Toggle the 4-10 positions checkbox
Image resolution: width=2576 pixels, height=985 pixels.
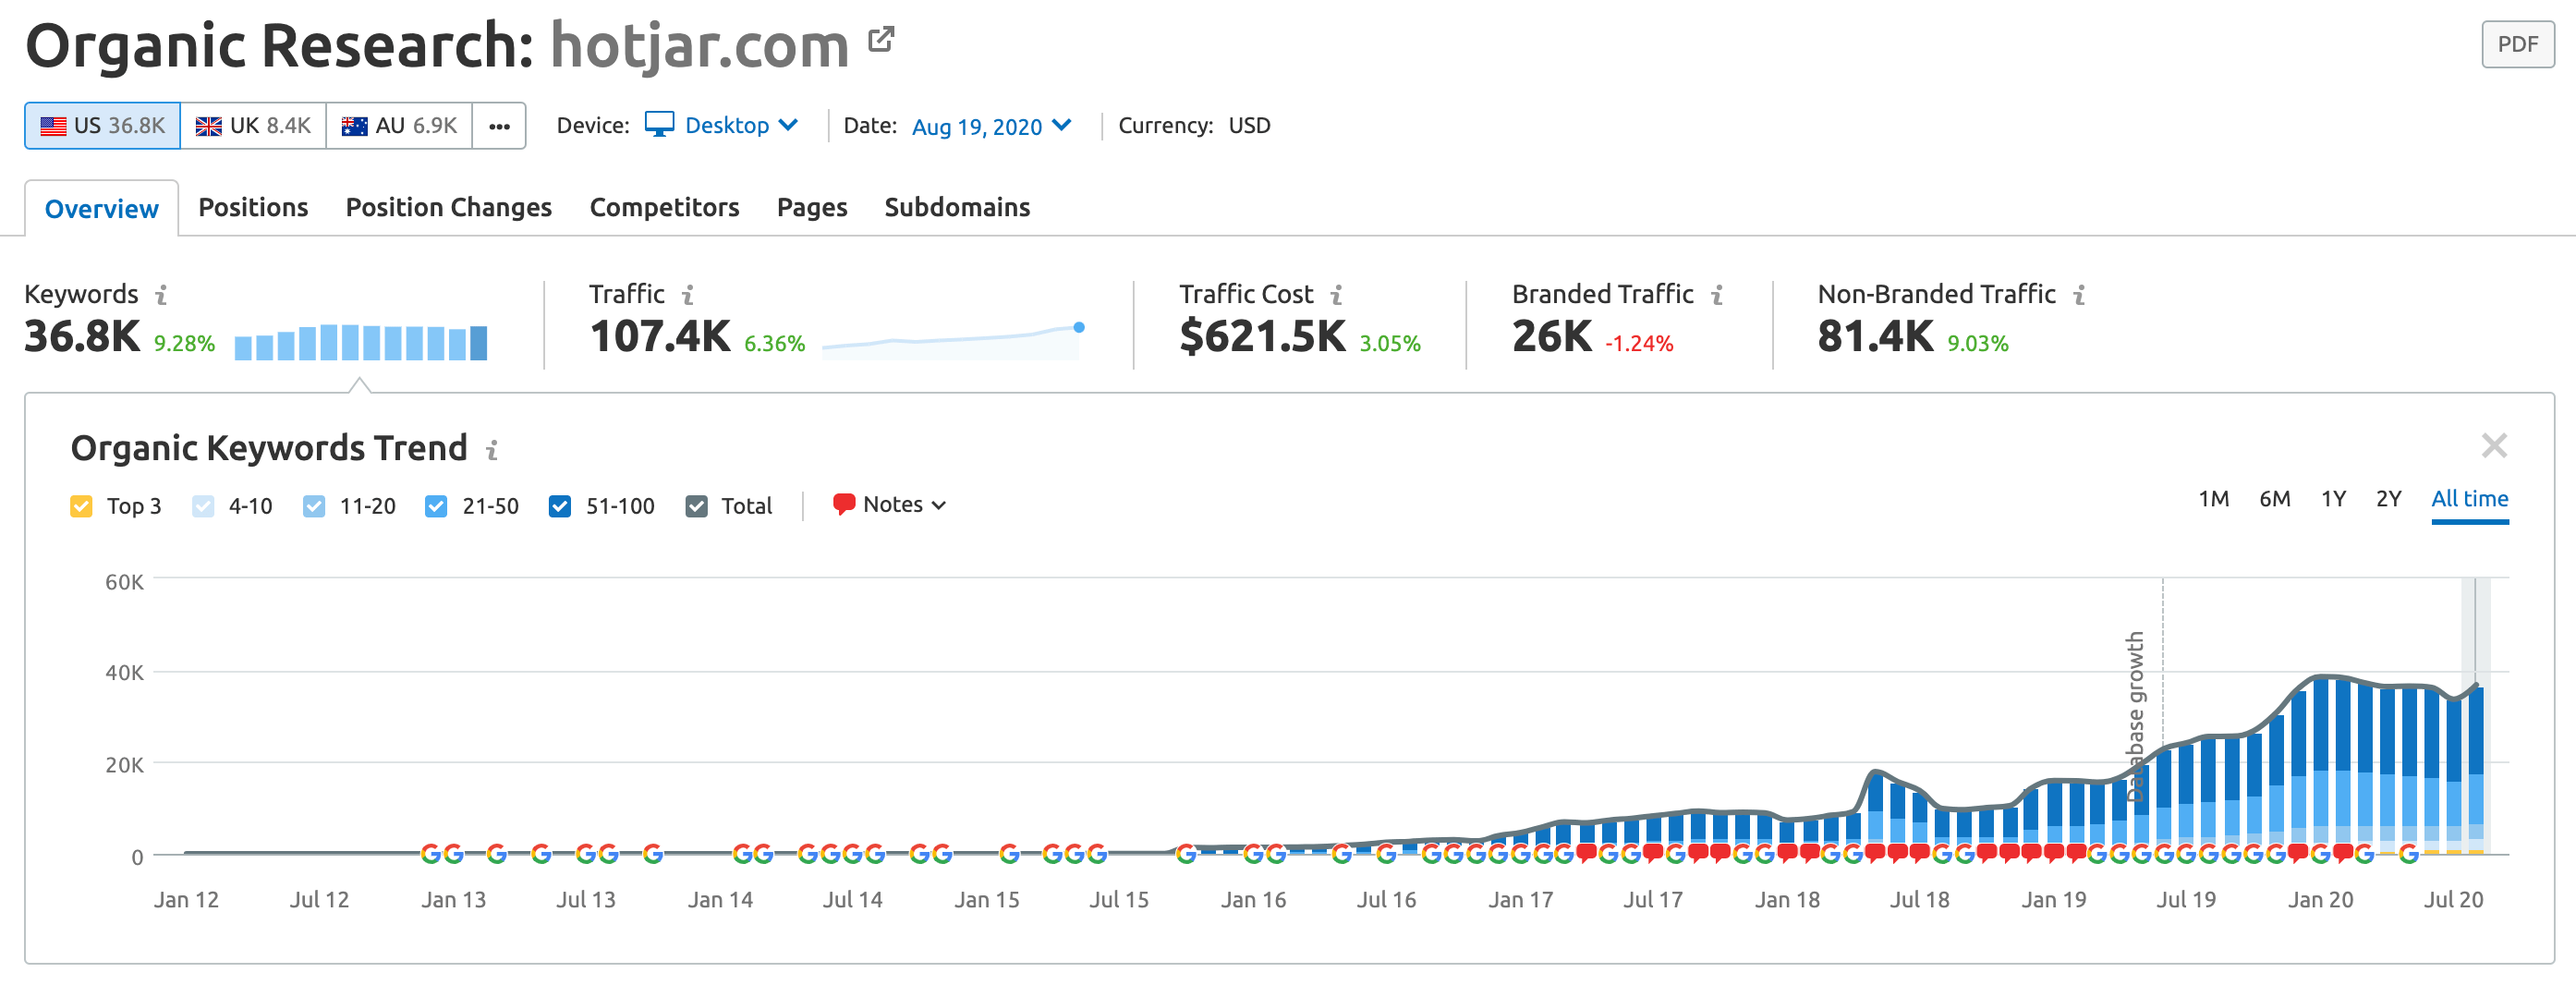pyautogui.click(x=203, y=506)
